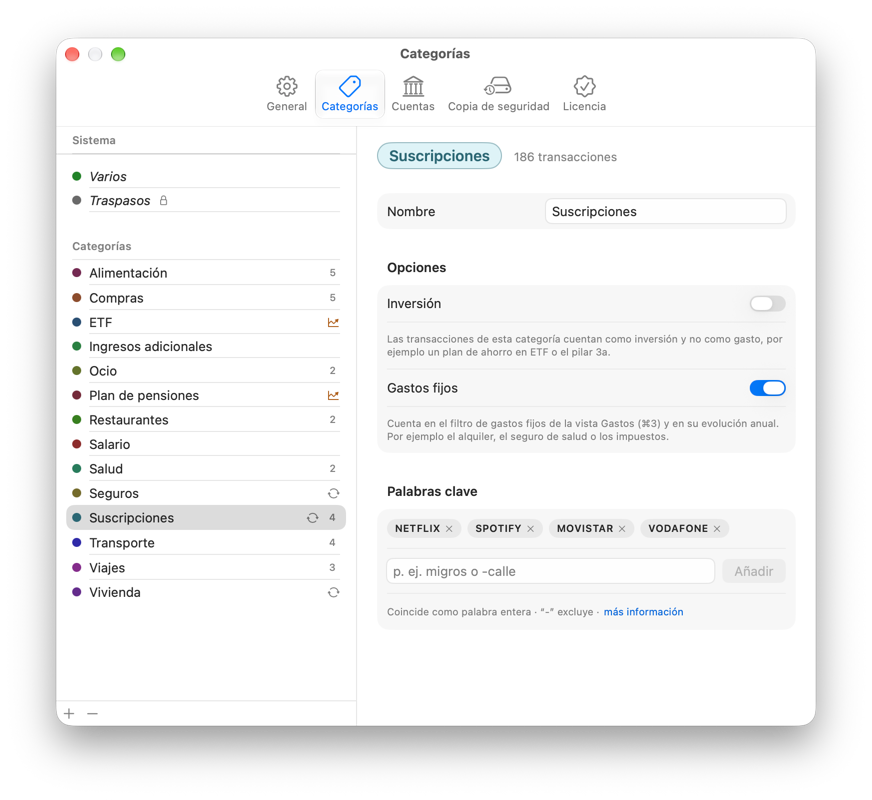Remove the VODAFONE keyword
872x800 pixels.
(717, 529)
